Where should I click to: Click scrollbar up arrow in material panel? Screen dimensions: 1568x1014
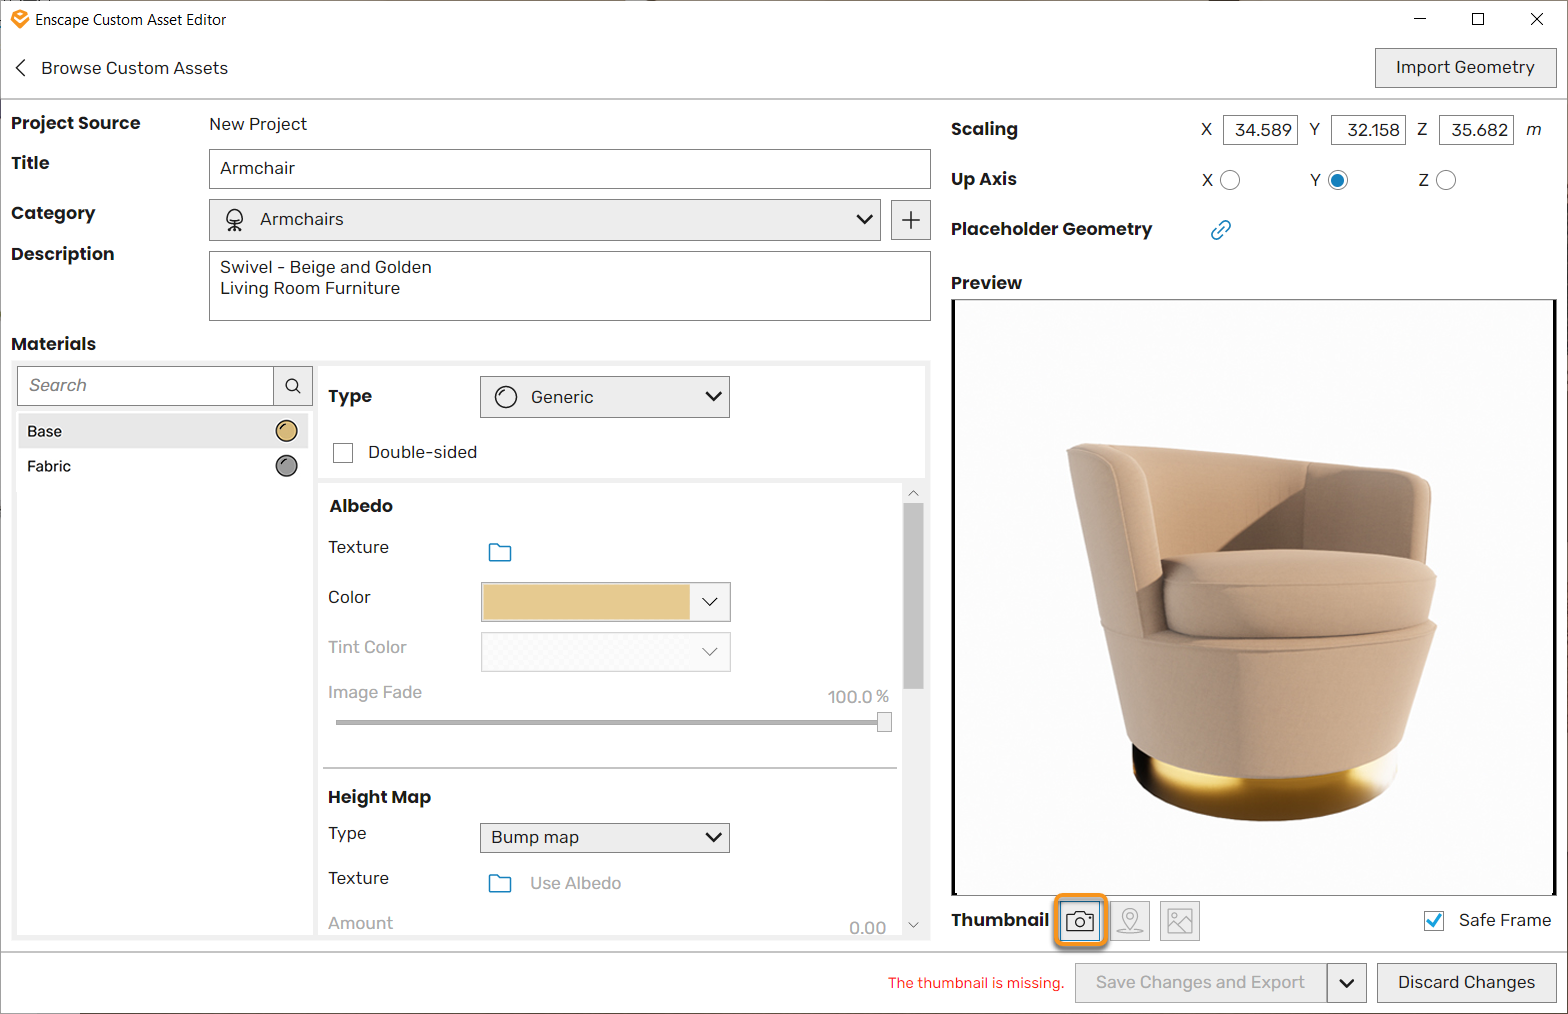[913, 493]
